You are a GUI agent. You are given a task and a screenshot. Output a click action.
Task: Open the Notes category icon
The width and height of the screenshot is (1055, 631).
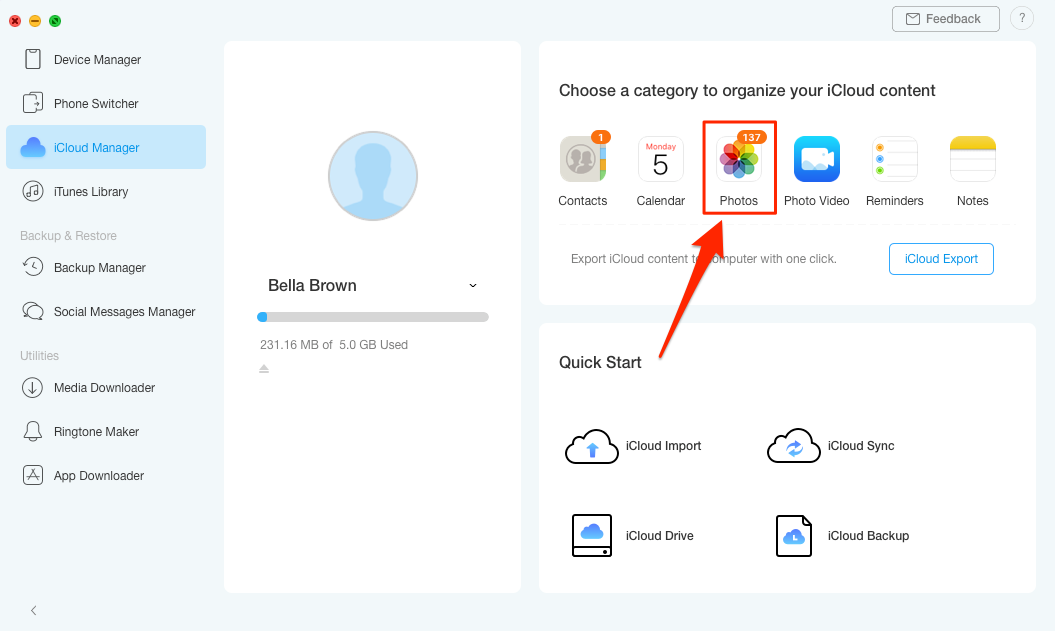point(973,159)
